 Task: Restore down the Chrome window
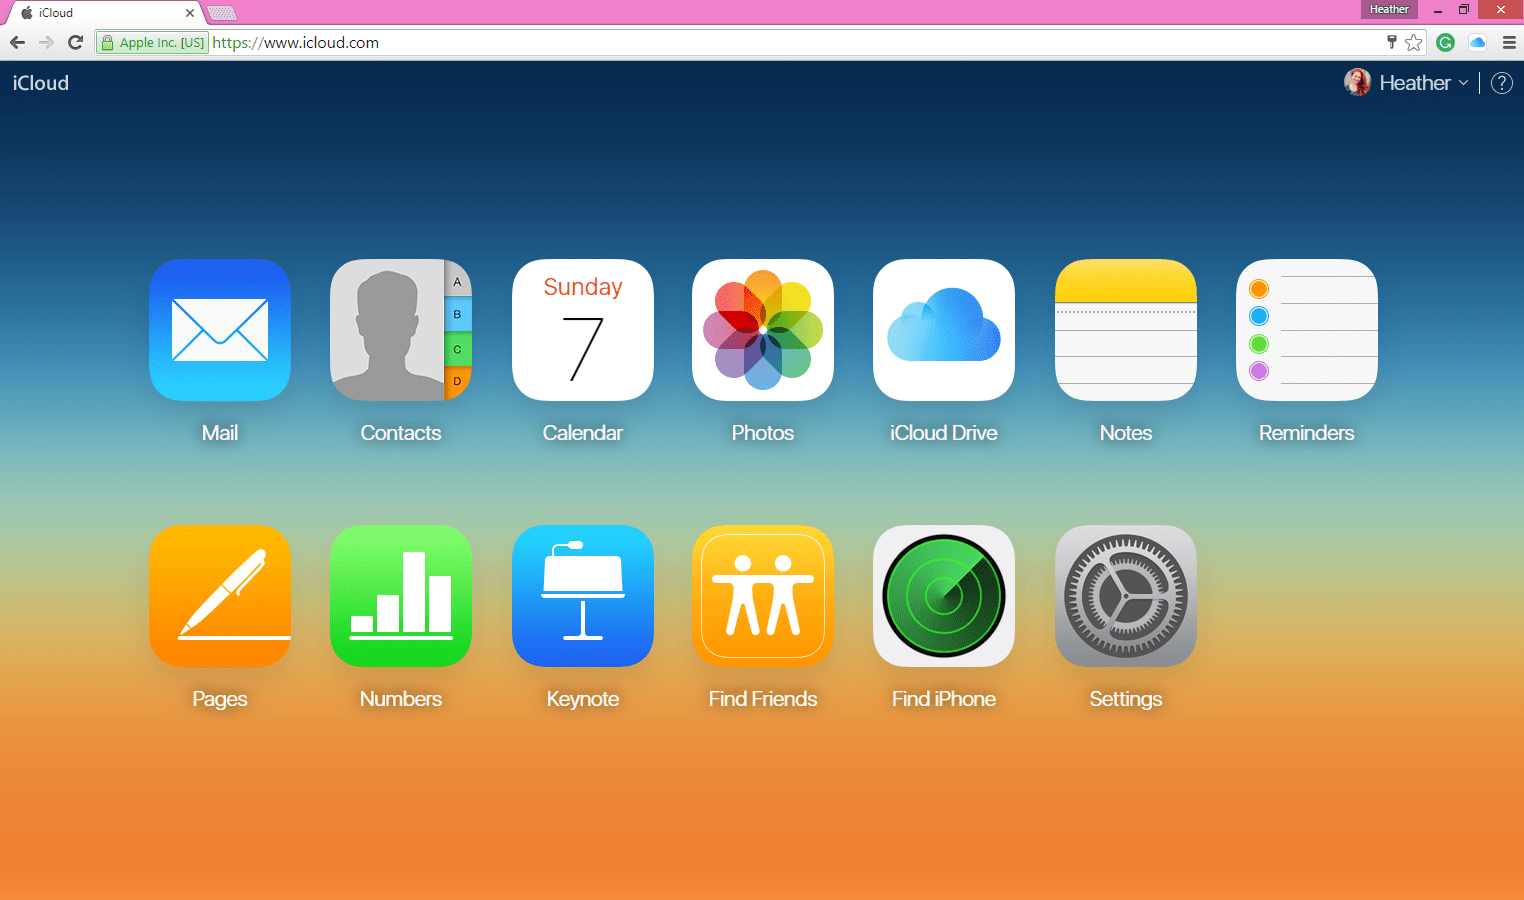point(1464,10)
